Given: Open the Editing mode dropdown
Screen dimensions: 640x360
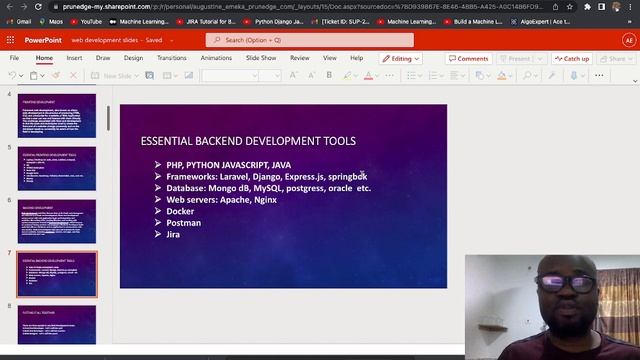Looking at the screenshot, I should coord(401,59).
